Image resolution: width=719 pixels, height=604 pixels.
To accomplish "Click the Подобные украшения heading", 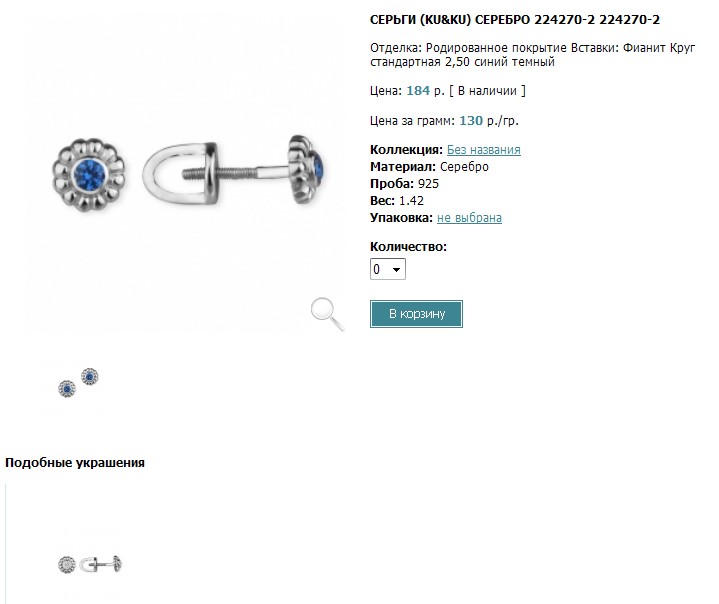I will [x=75, y=463].
